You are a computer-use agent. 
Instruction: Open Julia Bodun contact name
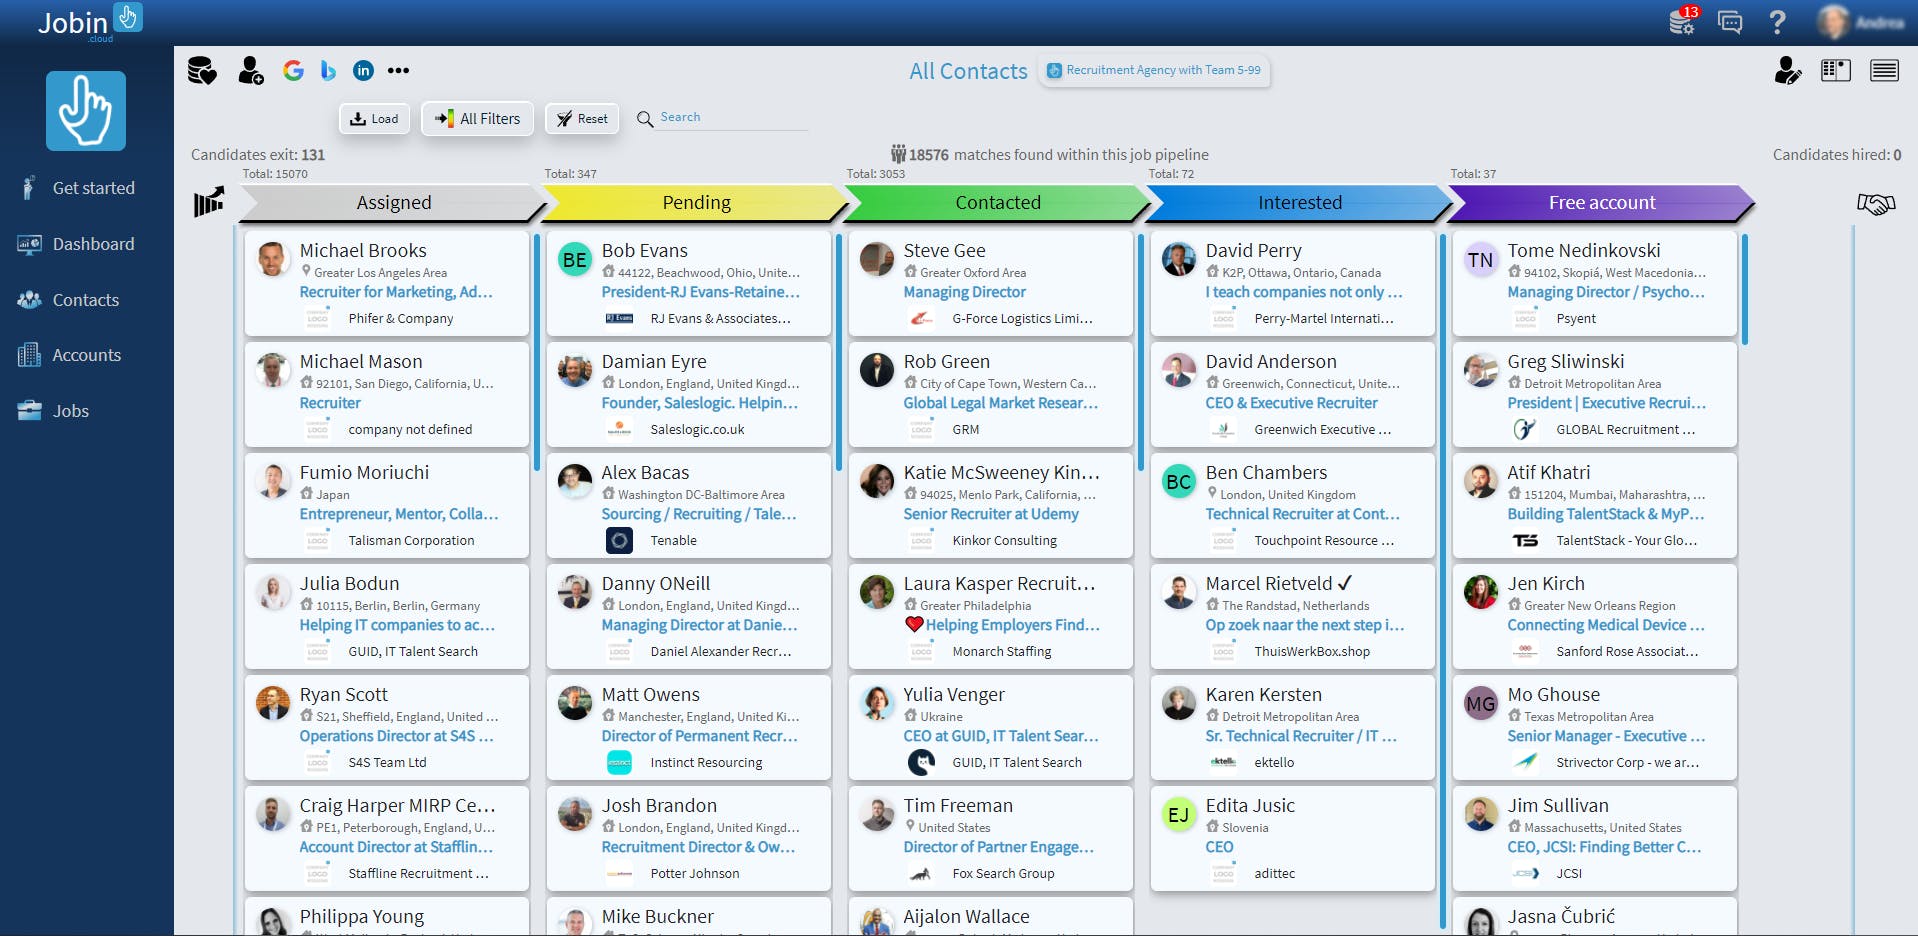tap(349, 584)
